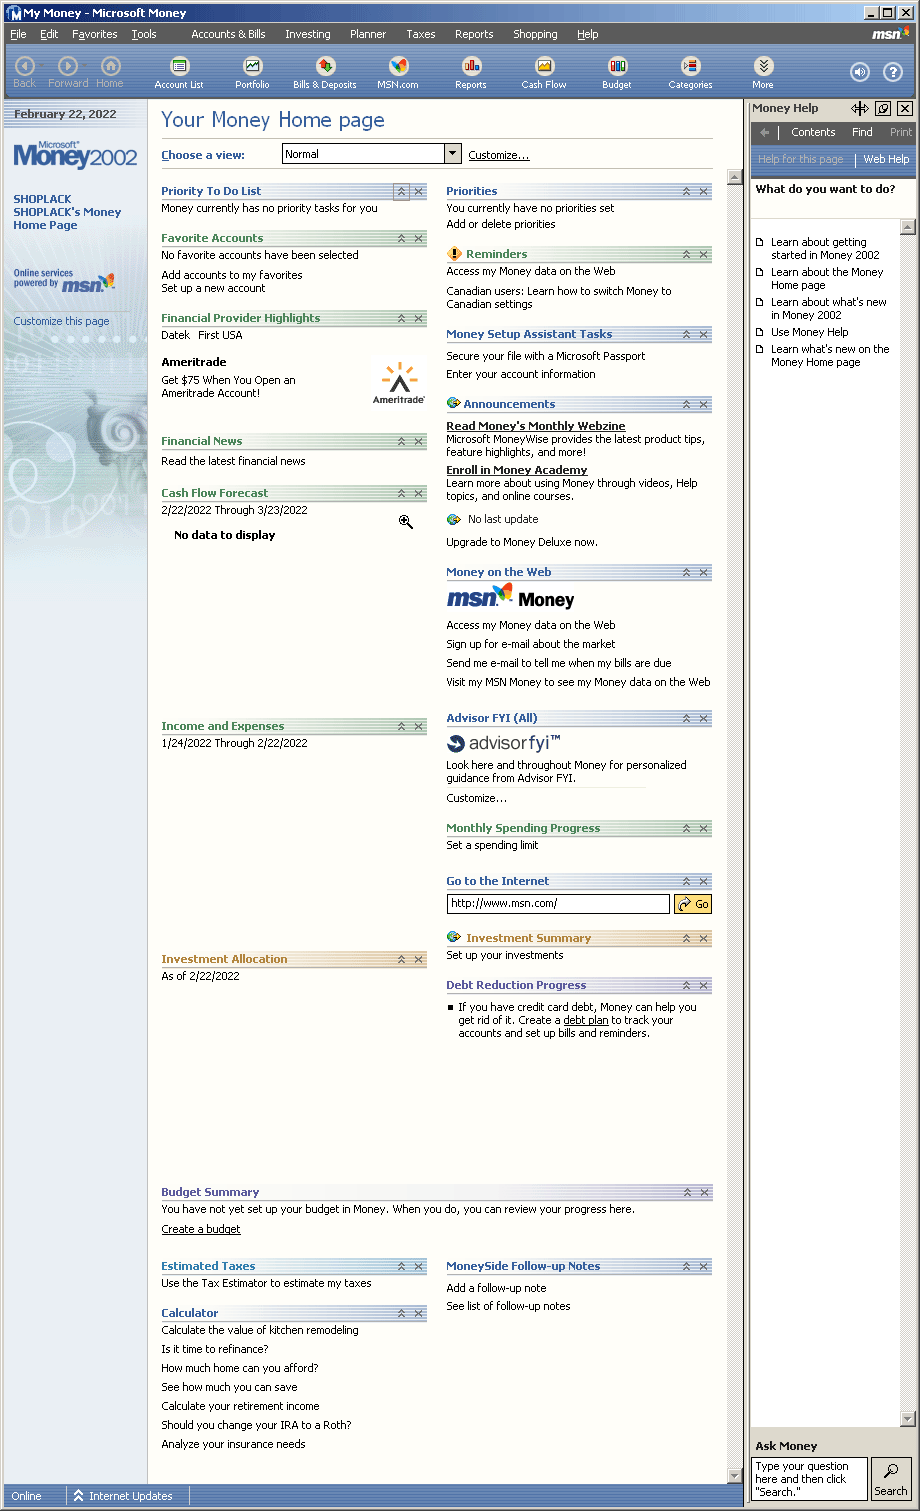Click the URL field showing http://www.msn.com/

558,904
